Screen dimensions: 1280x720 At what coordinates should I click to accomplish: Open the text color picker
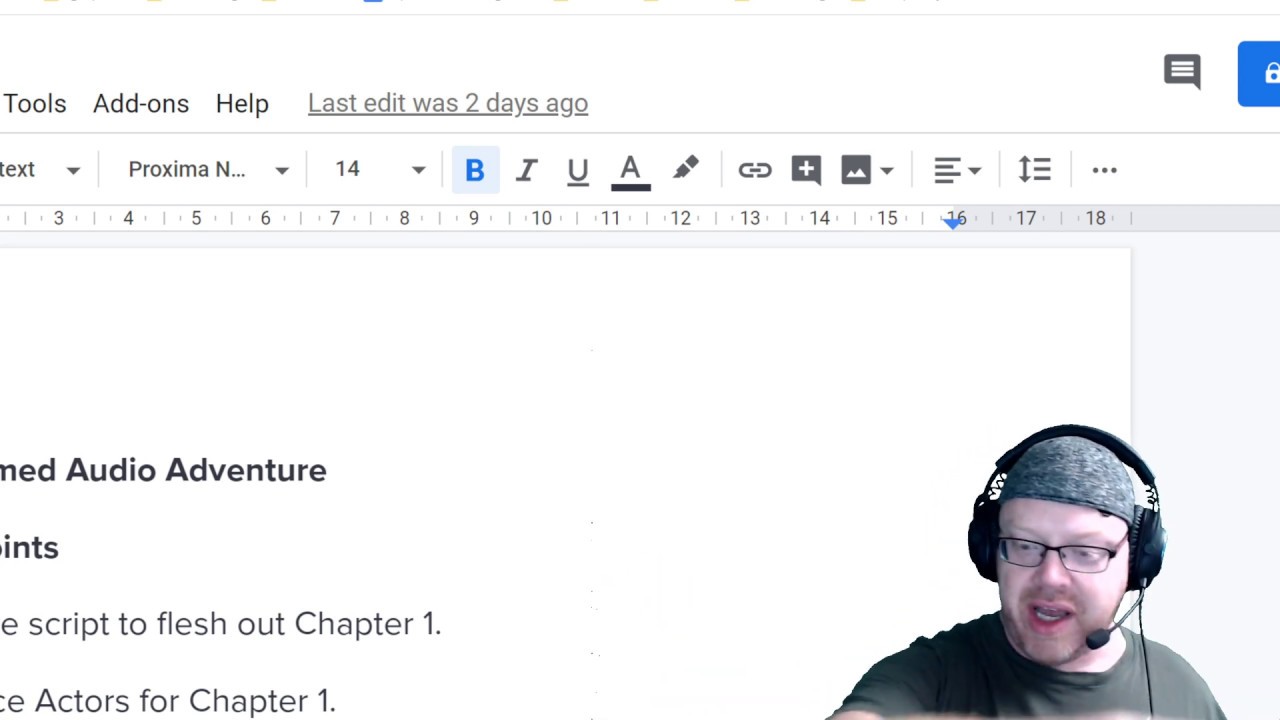[x=630, y=170]
